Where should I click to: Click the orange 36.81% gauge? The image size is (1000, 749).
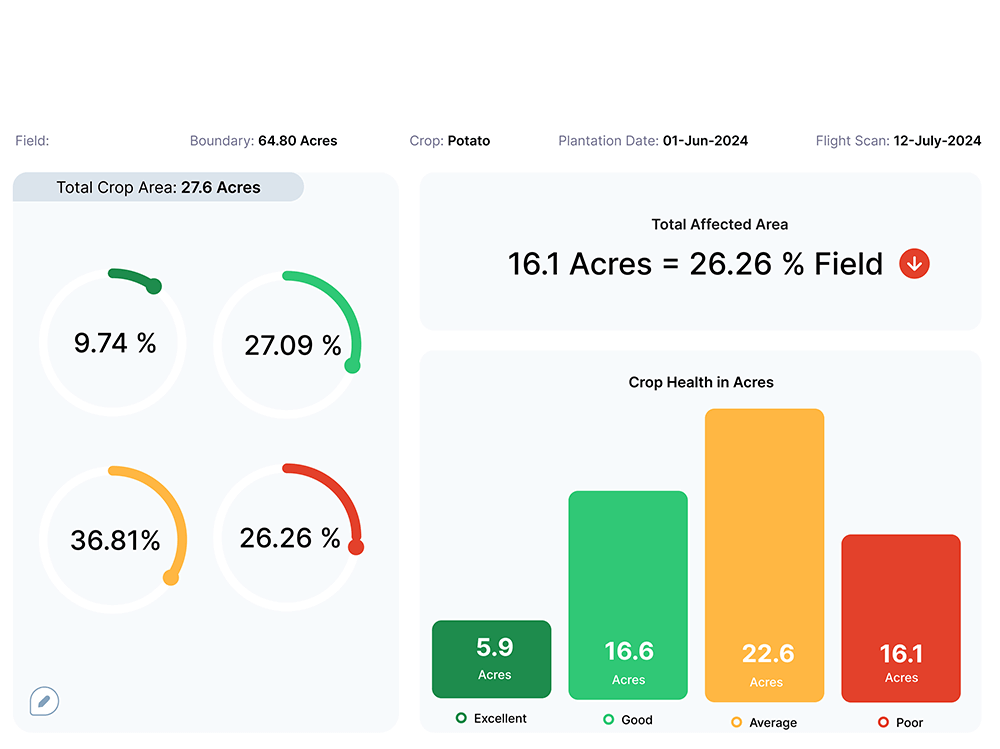[x=113, y=540]
